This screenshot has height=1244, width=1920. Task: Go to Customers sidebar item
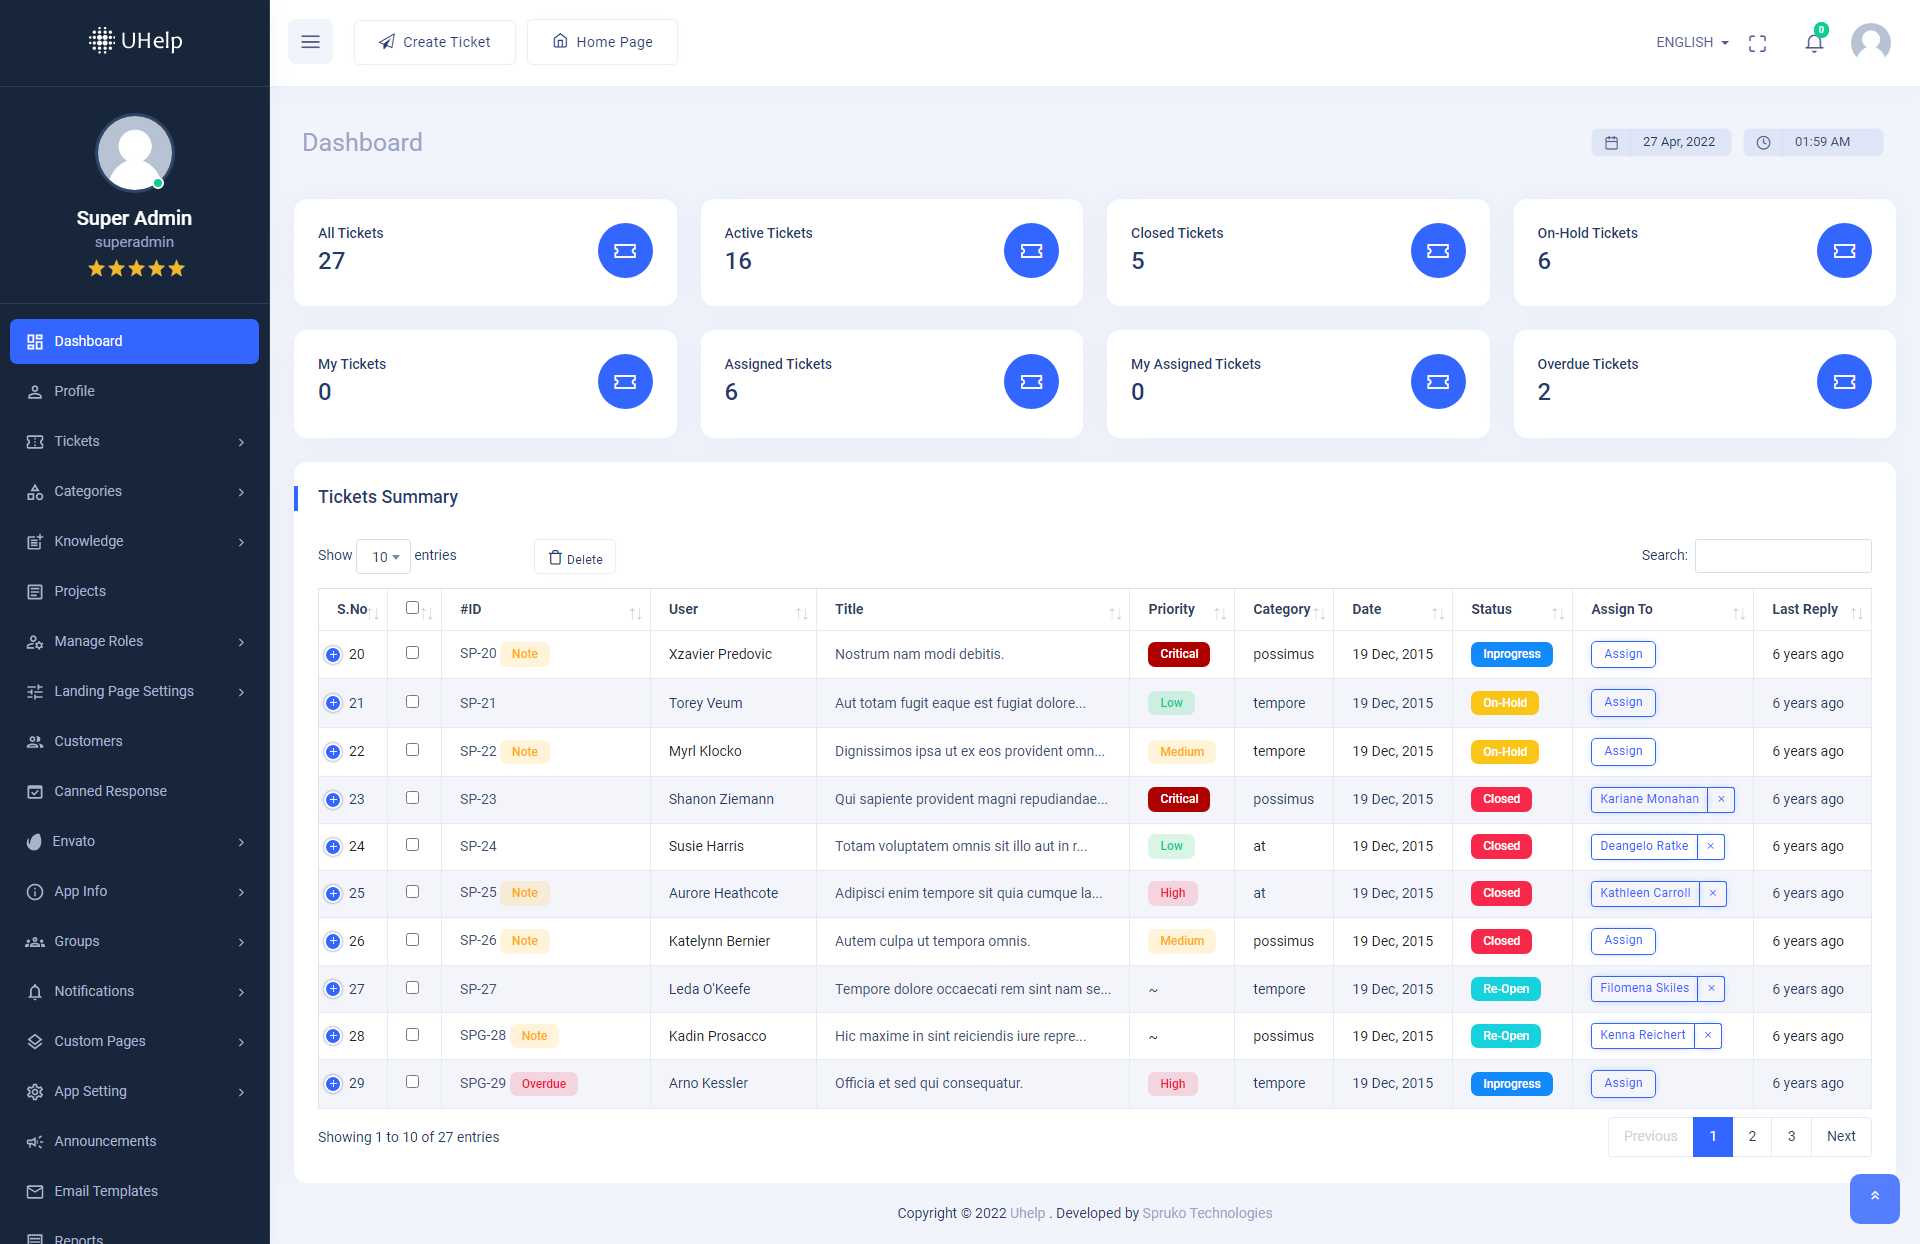point(88,741)
